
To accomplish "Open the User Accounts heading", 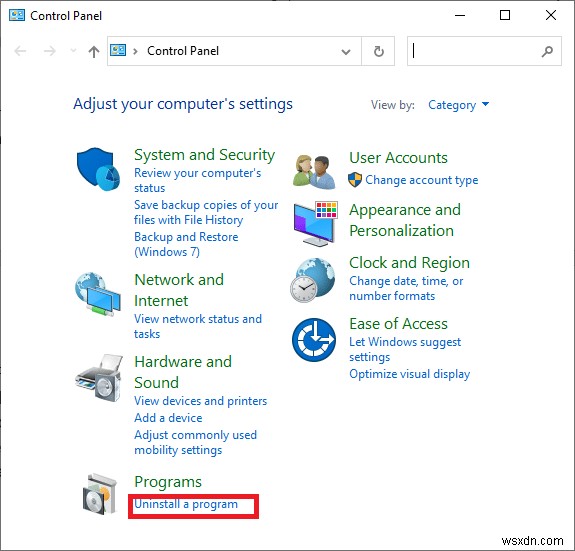I will pyautogui.click(x=398, y=158).
